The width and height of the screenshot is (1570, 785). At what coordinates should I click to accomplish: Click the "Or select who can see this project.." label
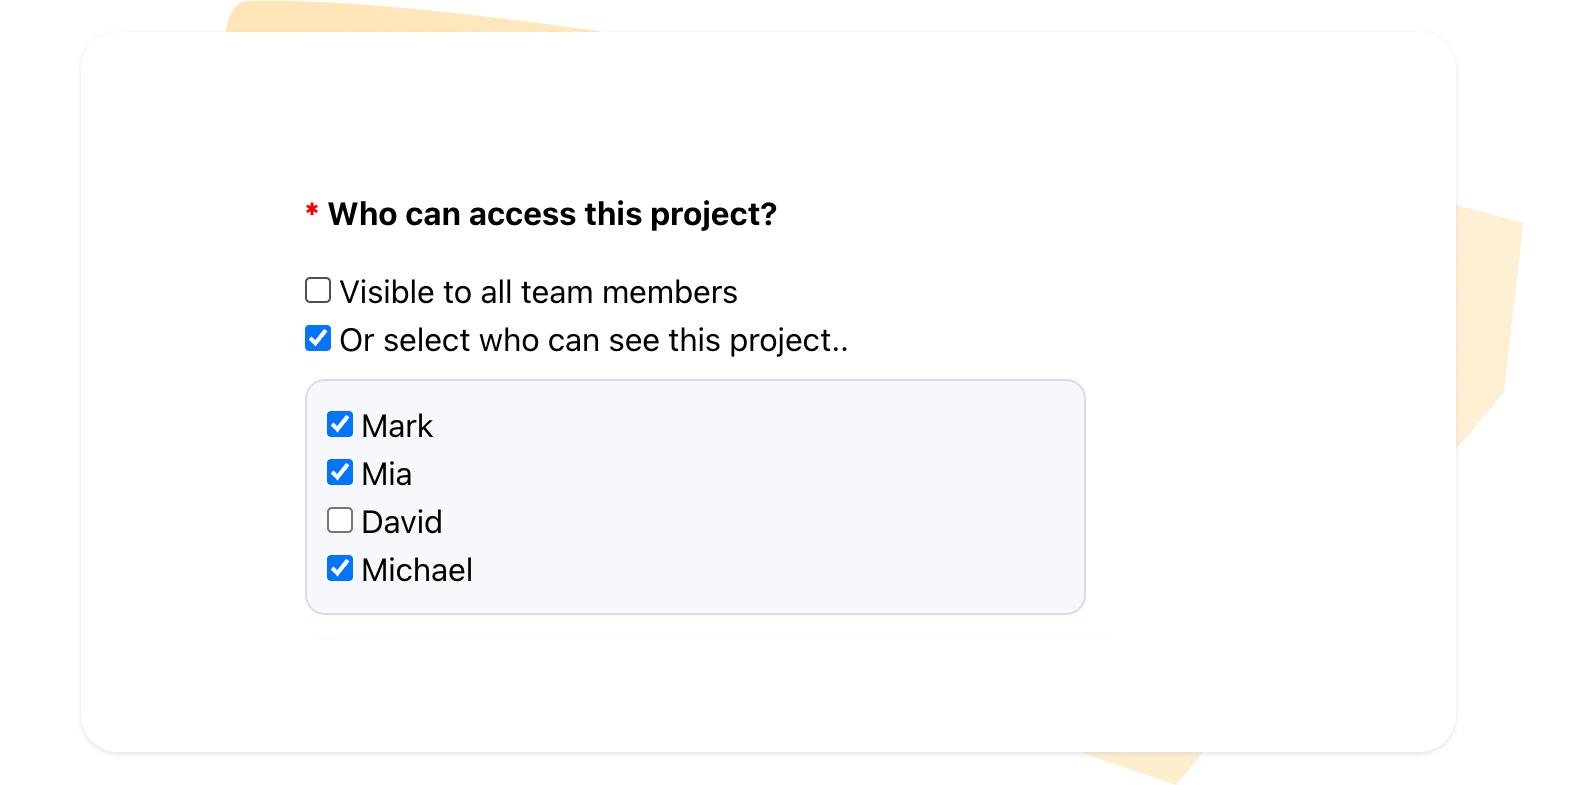[x=593, y=340]
